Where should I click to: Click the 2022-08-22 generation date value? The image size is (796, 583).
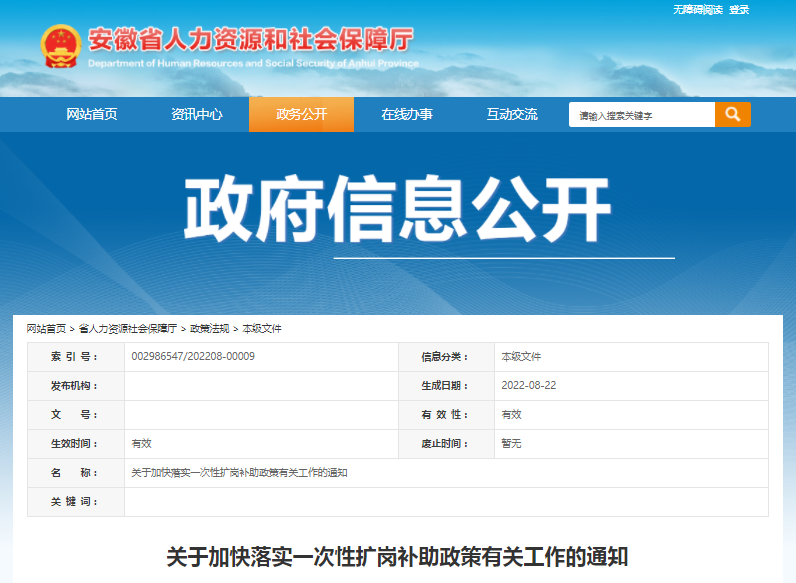[x=529, y=385]
